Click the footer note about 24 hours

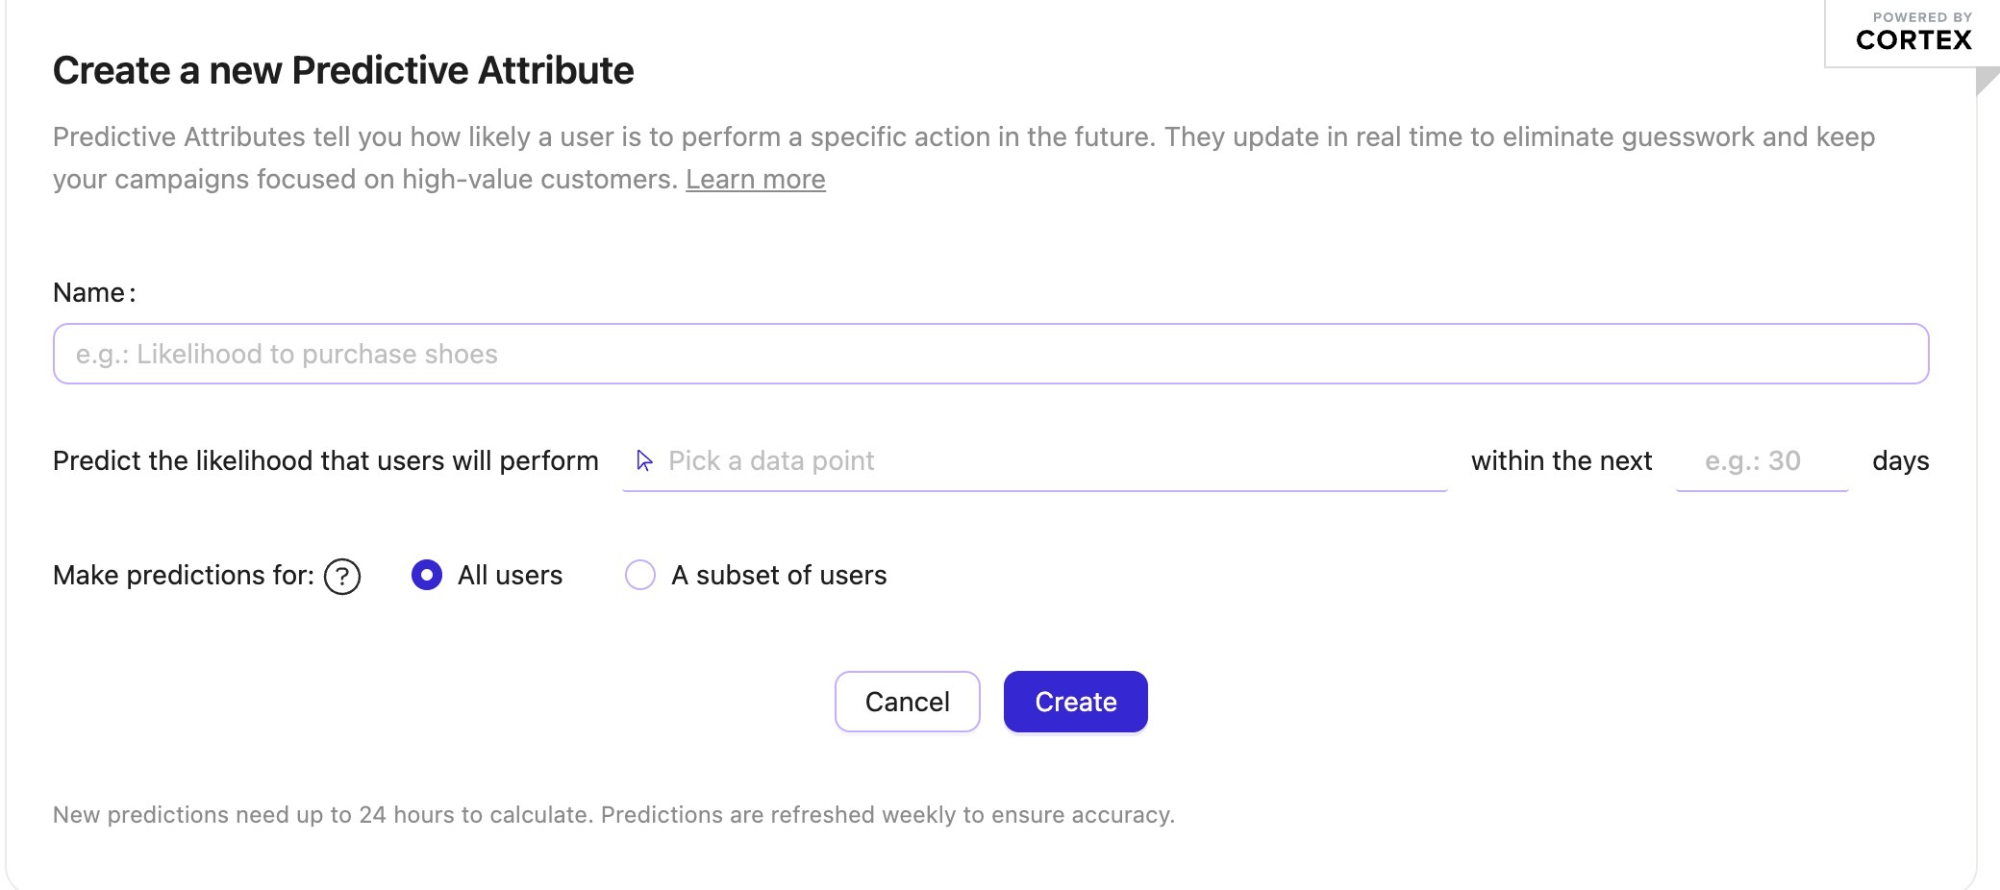(613, 815)
